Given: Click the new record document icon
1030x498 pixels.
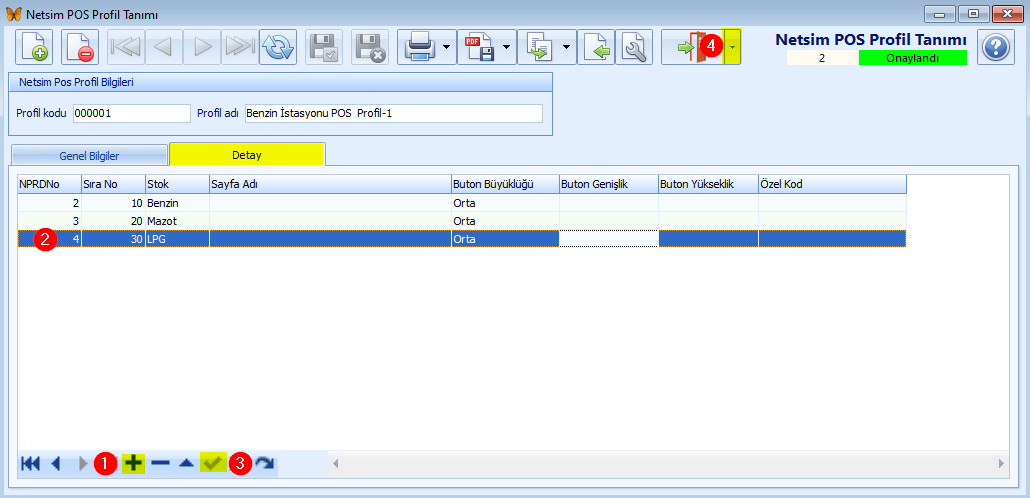Looking at the screenshot, I should 35,47.
